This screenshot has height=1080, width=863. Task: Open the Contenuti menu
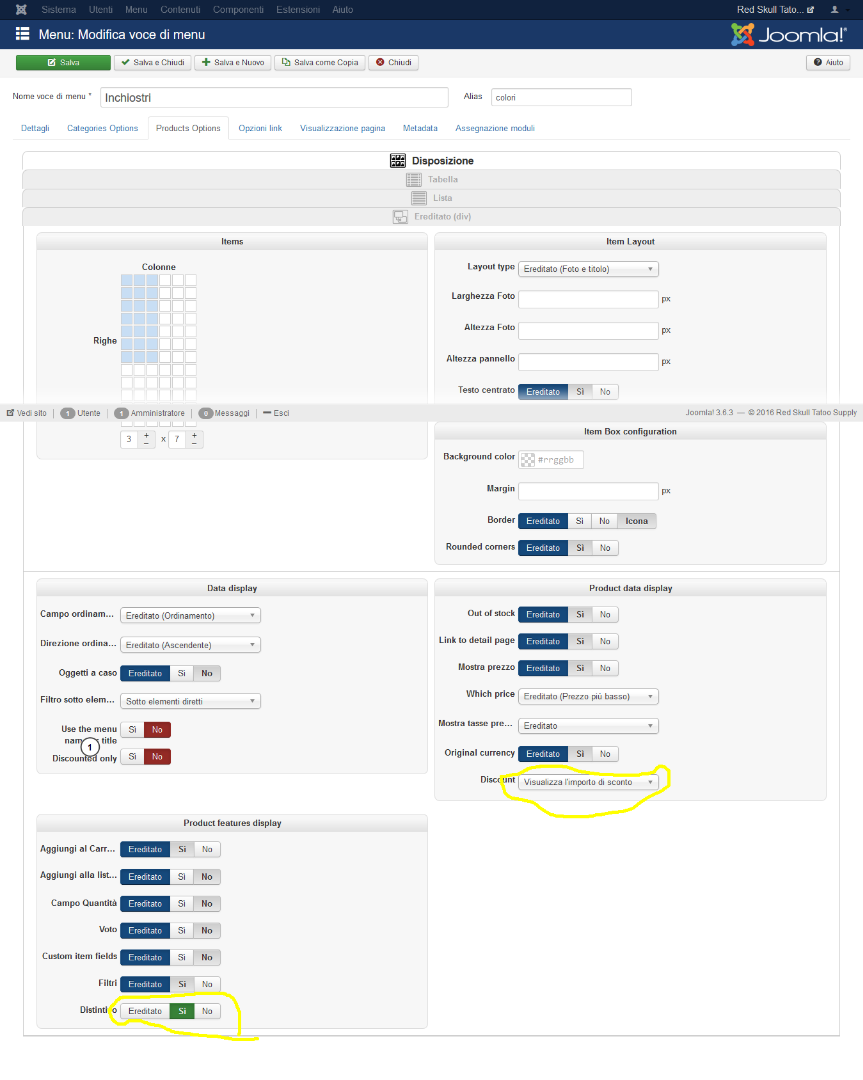[180, 10]
